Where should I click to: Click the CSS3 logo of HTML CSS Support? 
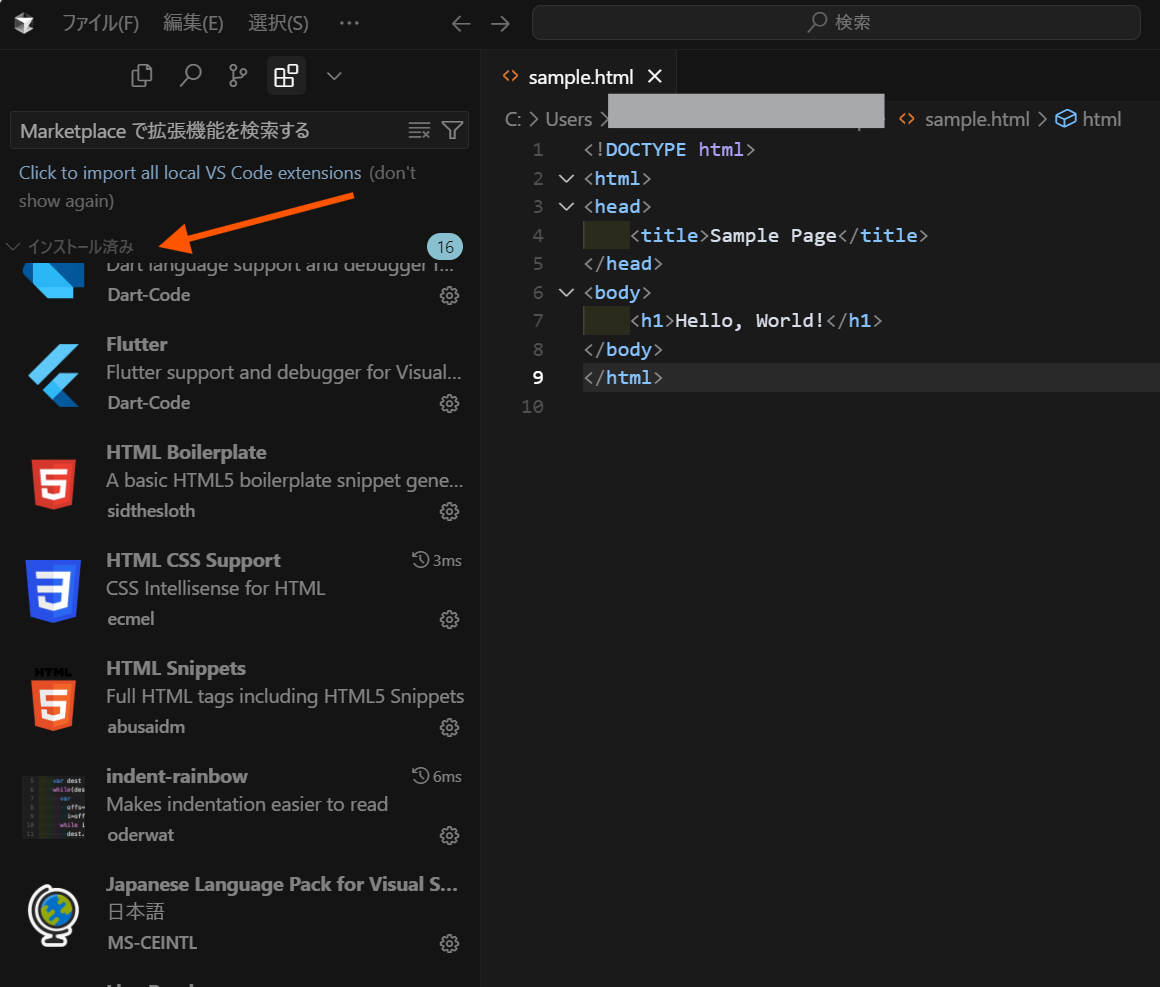[x=53, y=590]
